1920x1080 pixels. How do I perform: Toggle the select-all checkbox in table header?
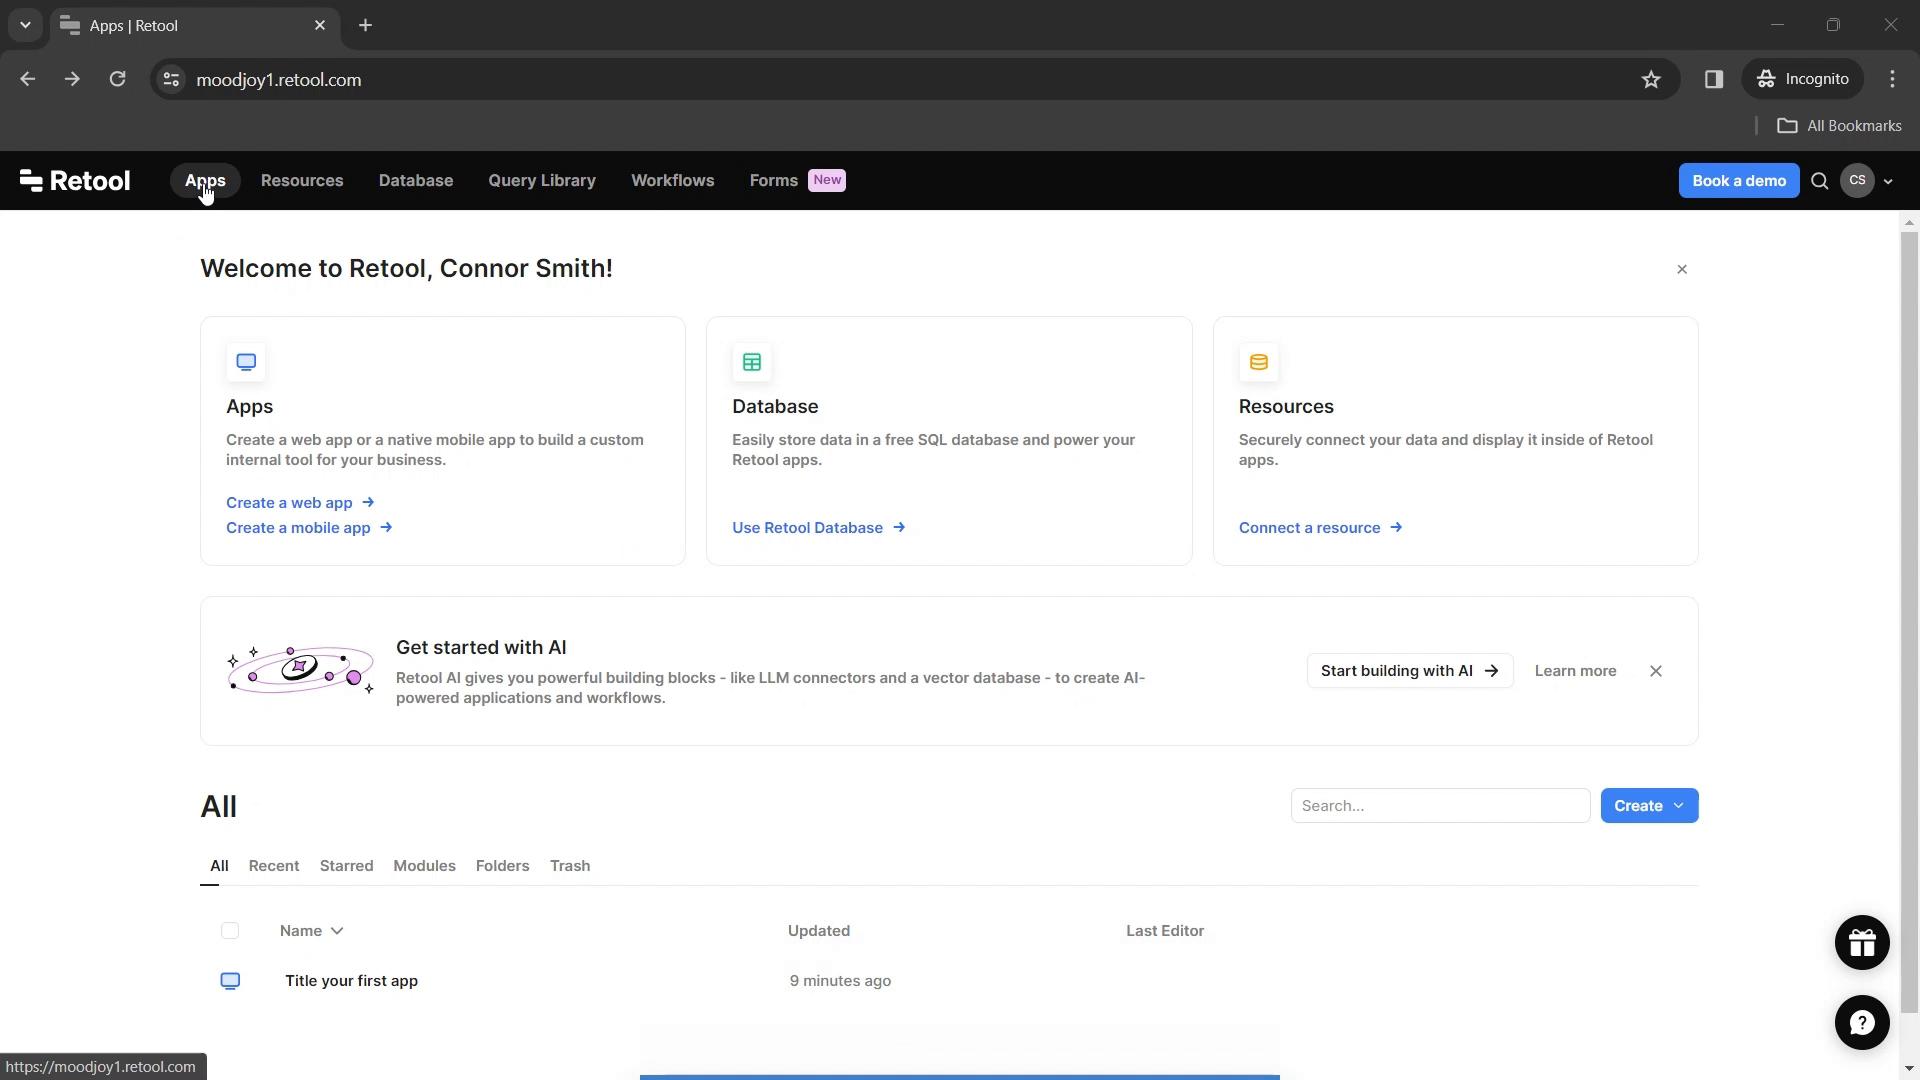tap(230, 931)
